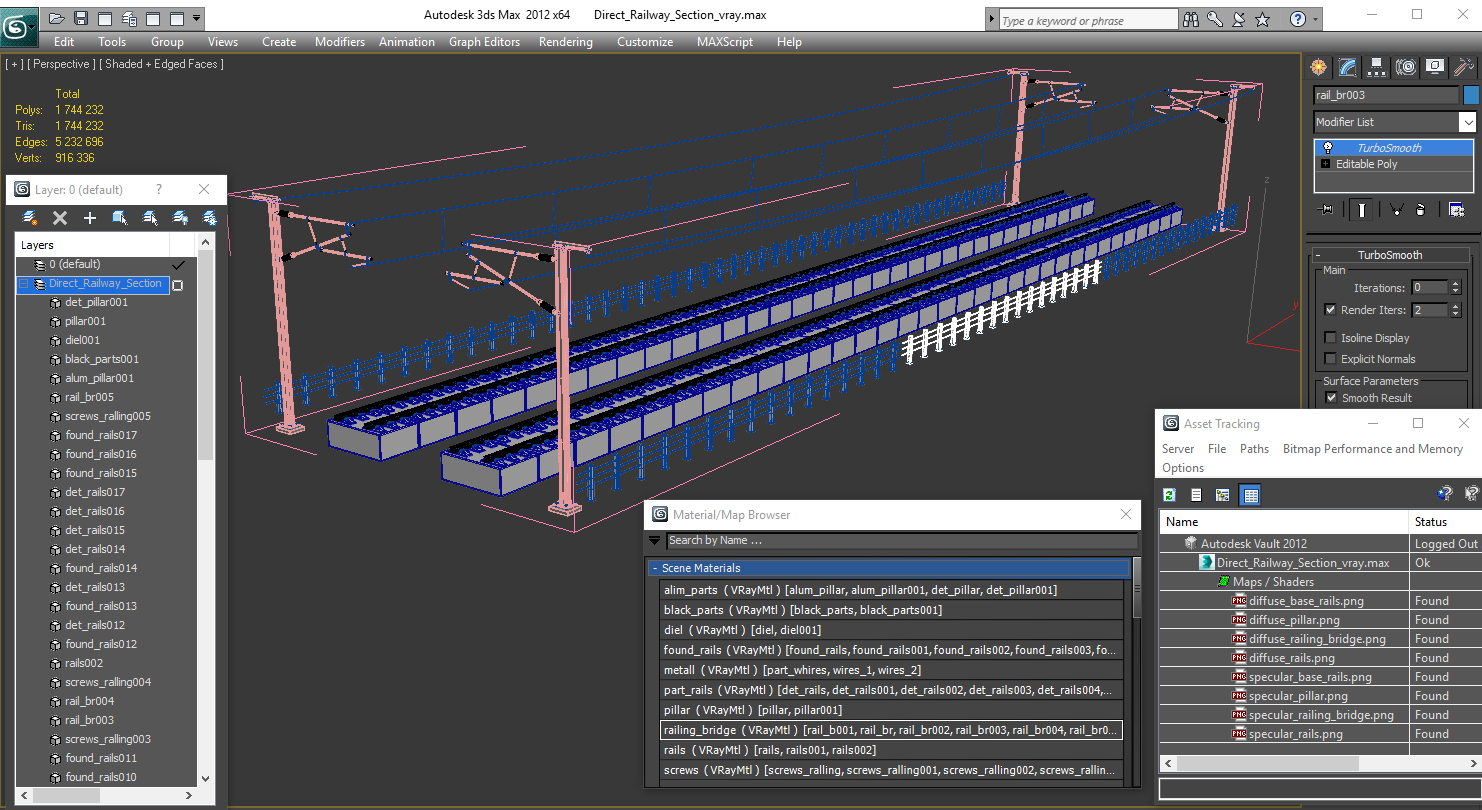This screenshot has width=1482, height=810.
Task: Open the Create command panel tab
Action: [1319, 67]
